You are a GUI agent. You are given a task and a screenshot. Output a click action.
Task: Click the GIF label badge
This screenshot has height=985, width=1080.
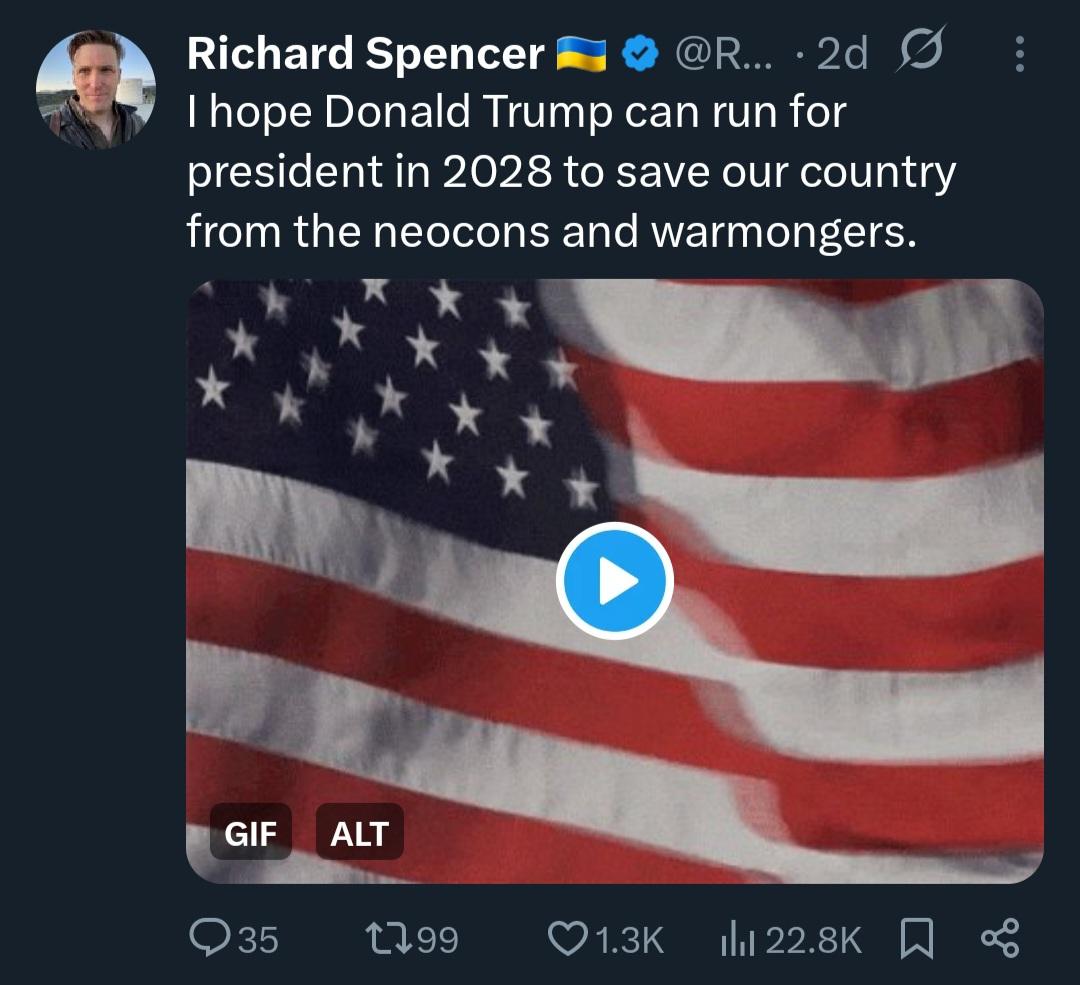(x=250, y=832)
